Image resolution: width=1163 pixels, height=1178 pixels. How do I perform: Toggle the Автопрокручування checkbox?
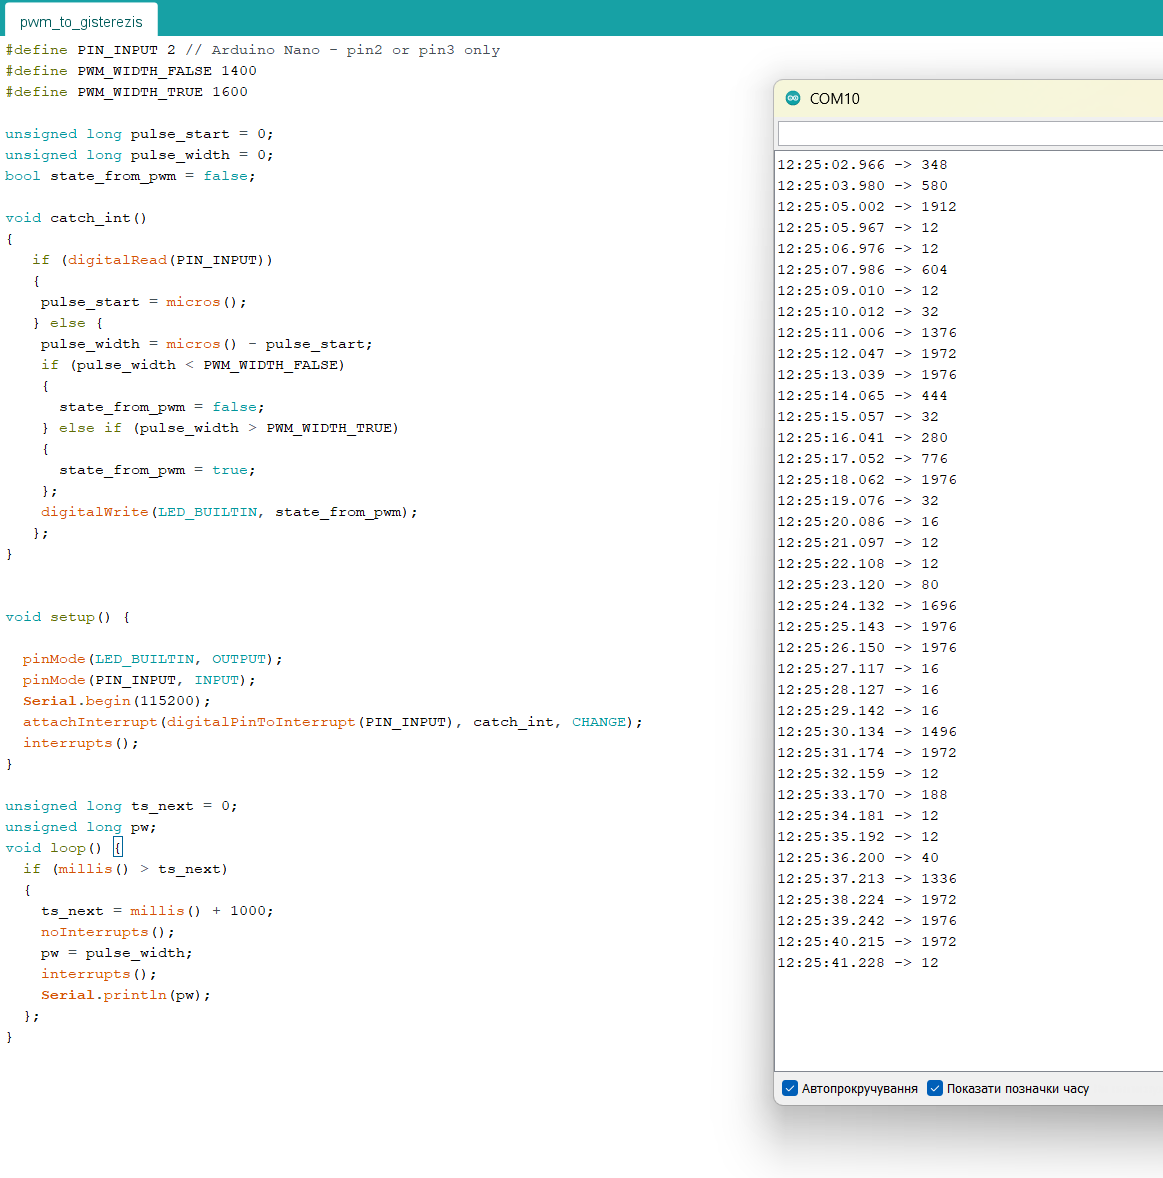[x=790, y=1089]
